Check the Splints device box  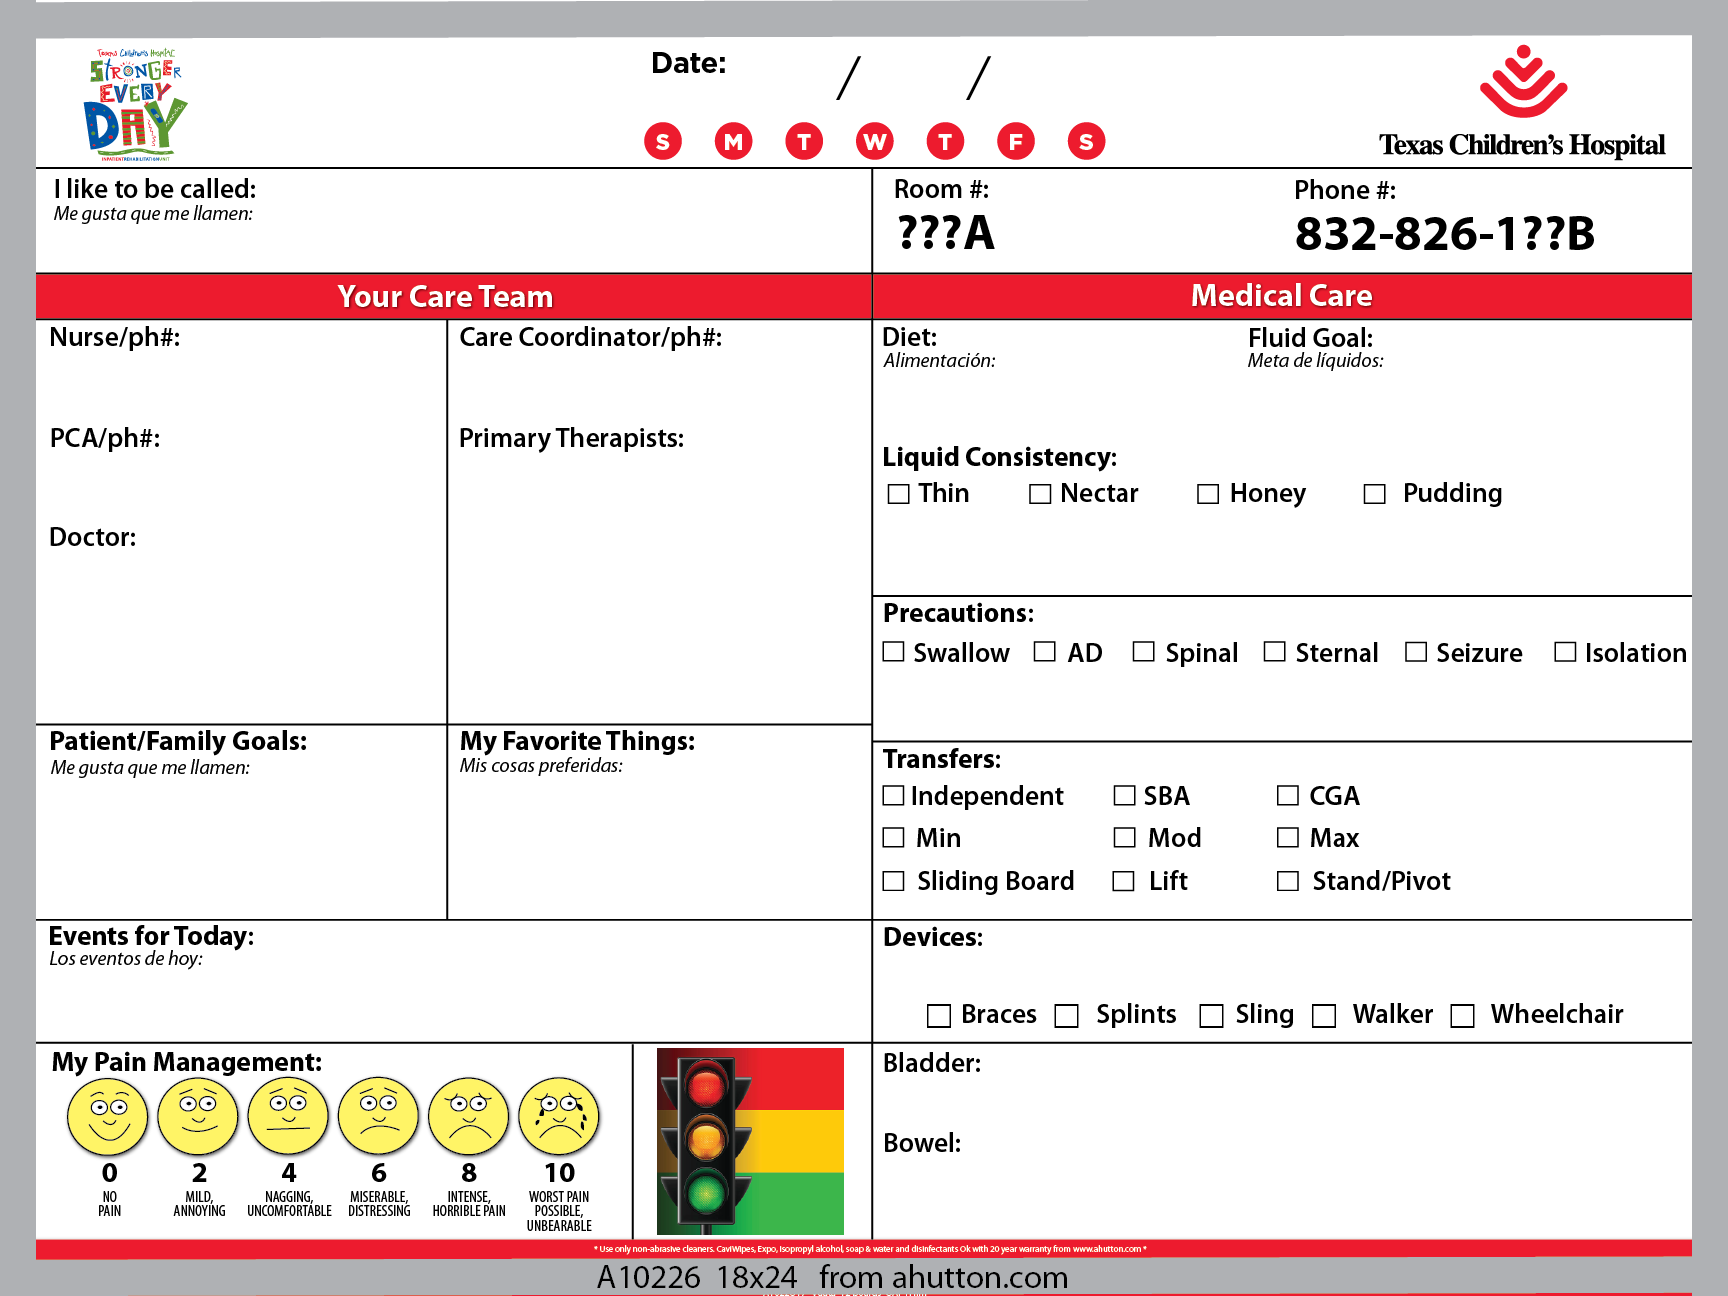[1067, 1016]
